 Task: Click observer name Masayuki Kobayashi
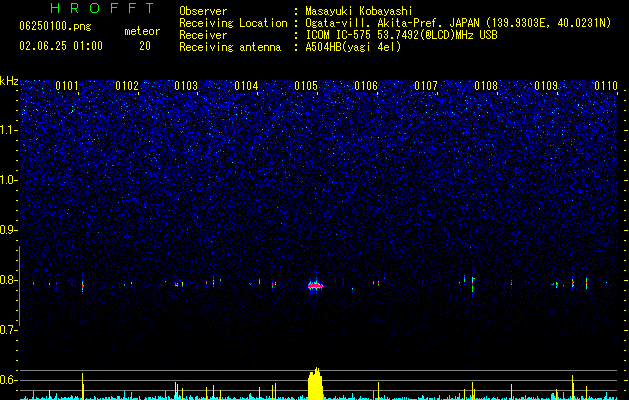pyautogui.click(x=359, y=11)
